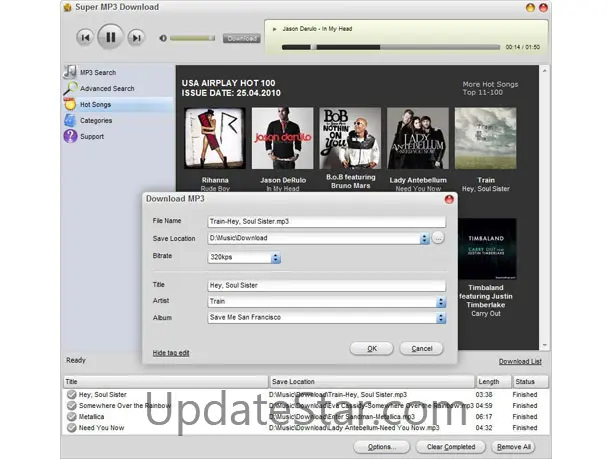Open the Album dropdown list

[440, 318]
